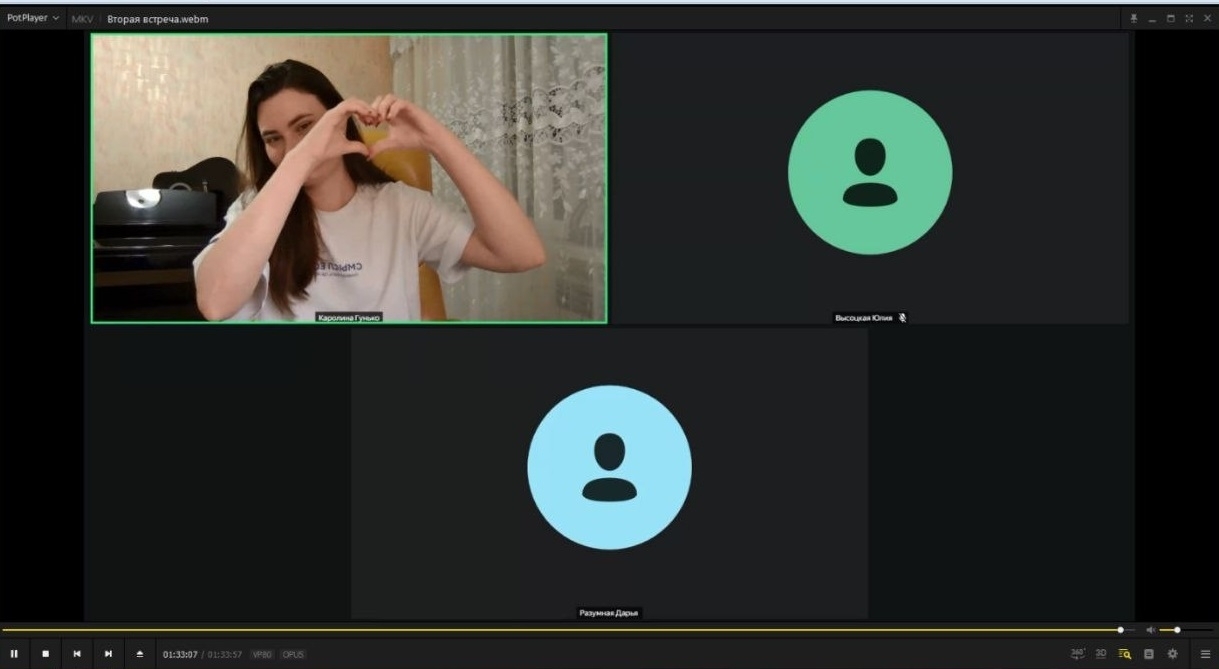Click the MKV format label
This screenshot has width=1219, height=669.
[81, 19]
